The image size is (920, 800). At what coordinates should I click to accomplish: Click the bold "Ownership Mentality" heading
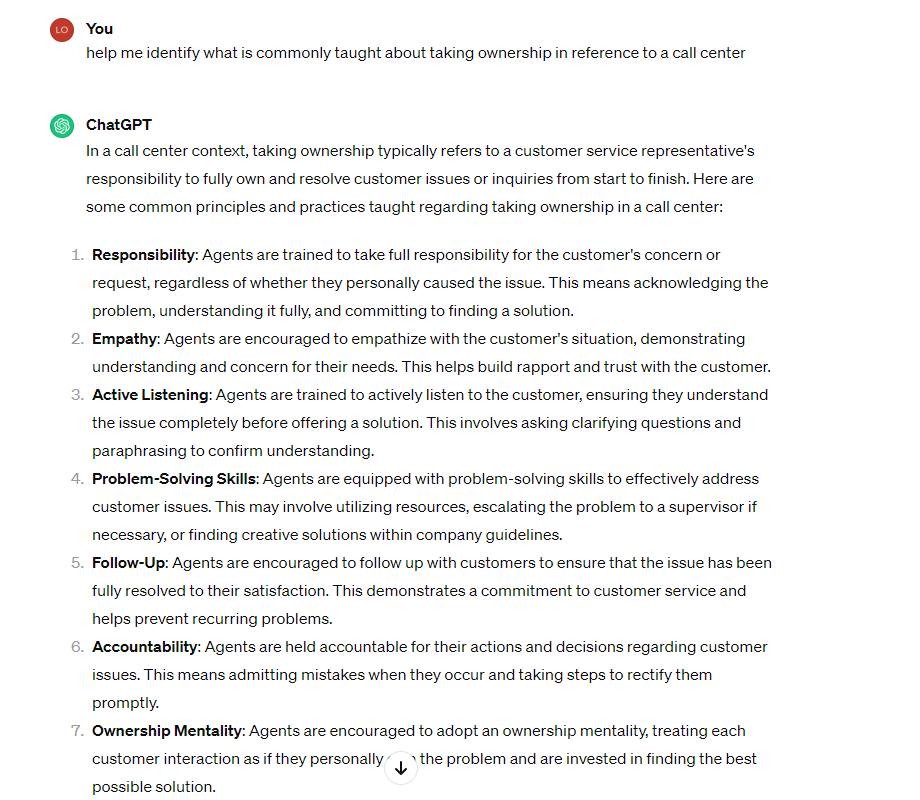pos(167,730)
